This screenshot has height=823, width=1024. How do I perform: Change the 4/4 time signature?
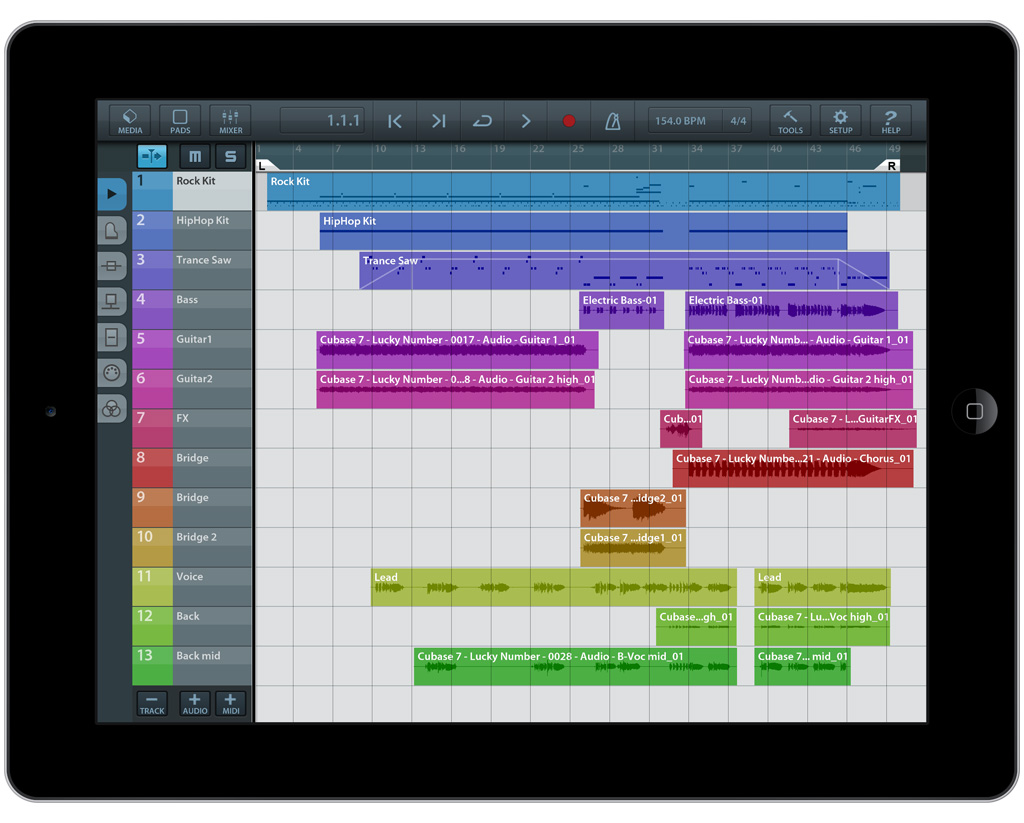pos(737,119)
